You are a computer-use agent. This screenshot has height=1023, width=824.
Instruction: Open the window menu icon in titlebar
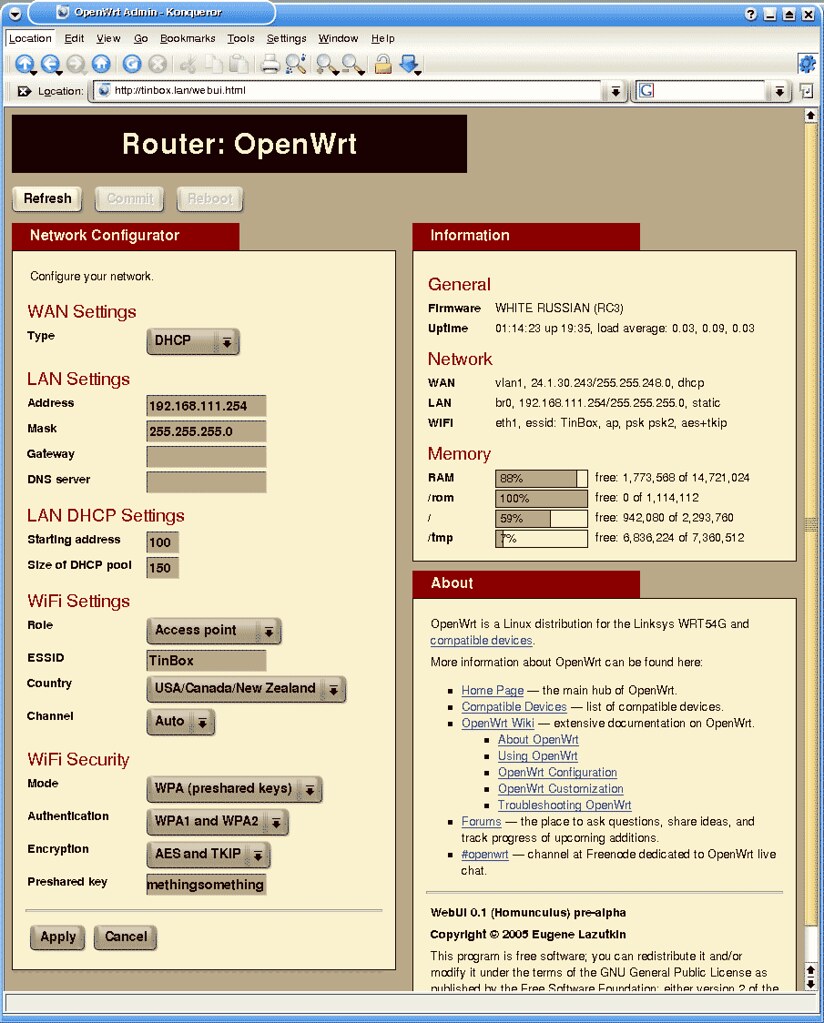(14, 13)
